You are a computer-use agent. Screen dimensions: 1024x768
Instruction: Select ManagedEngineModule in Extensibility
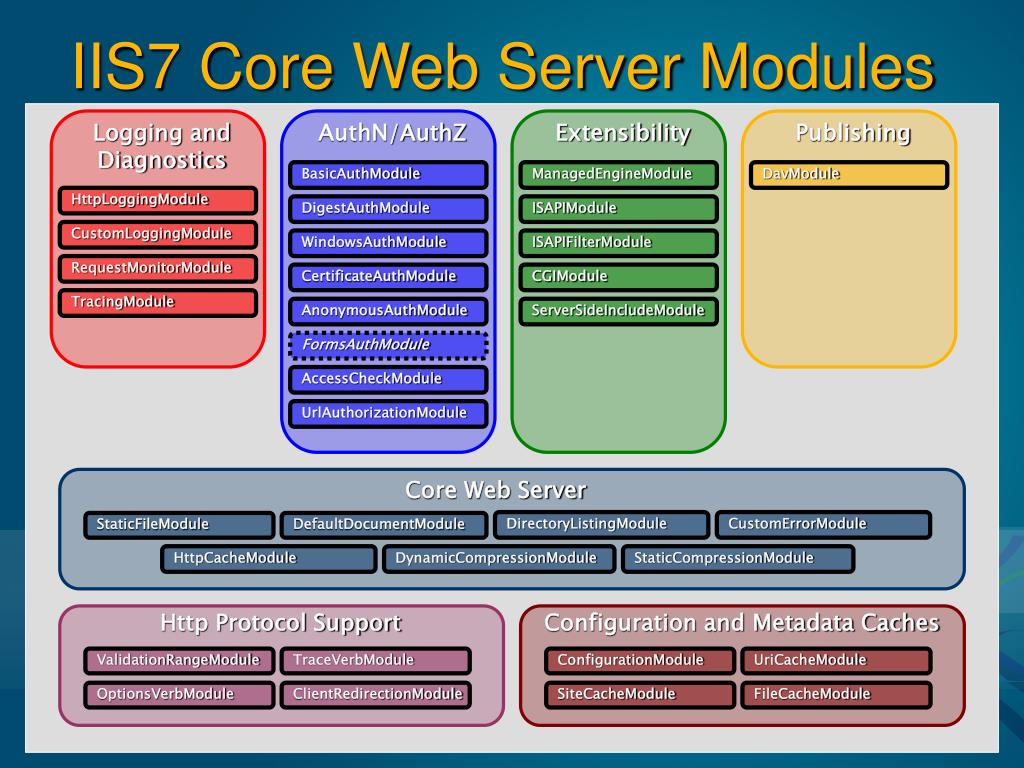click(x=618, y=174)
